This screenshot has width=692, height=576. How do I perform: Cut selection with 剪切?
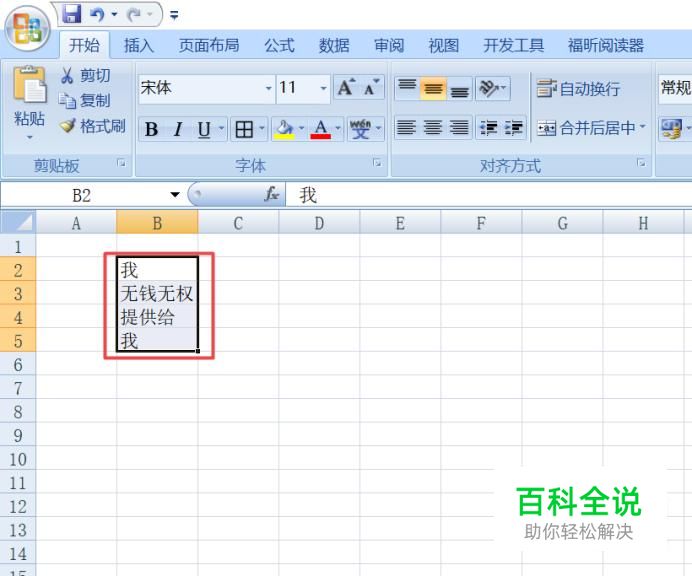pos(86,75)
